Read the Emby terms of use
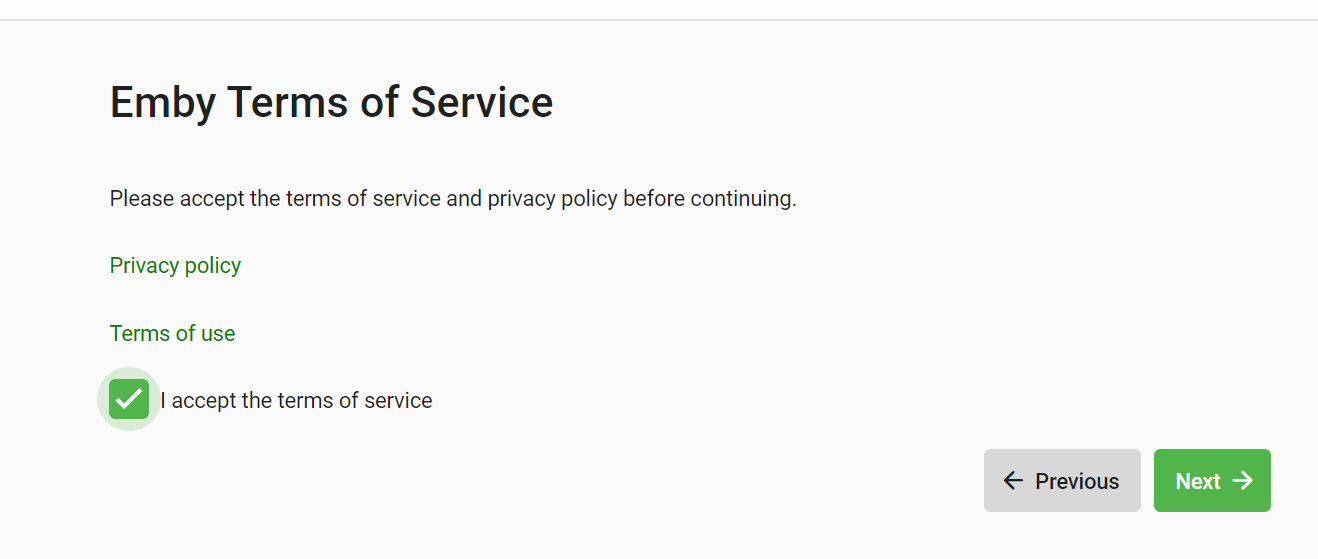This screenshot has height=559, width=1318. click(x=172, y=333)
